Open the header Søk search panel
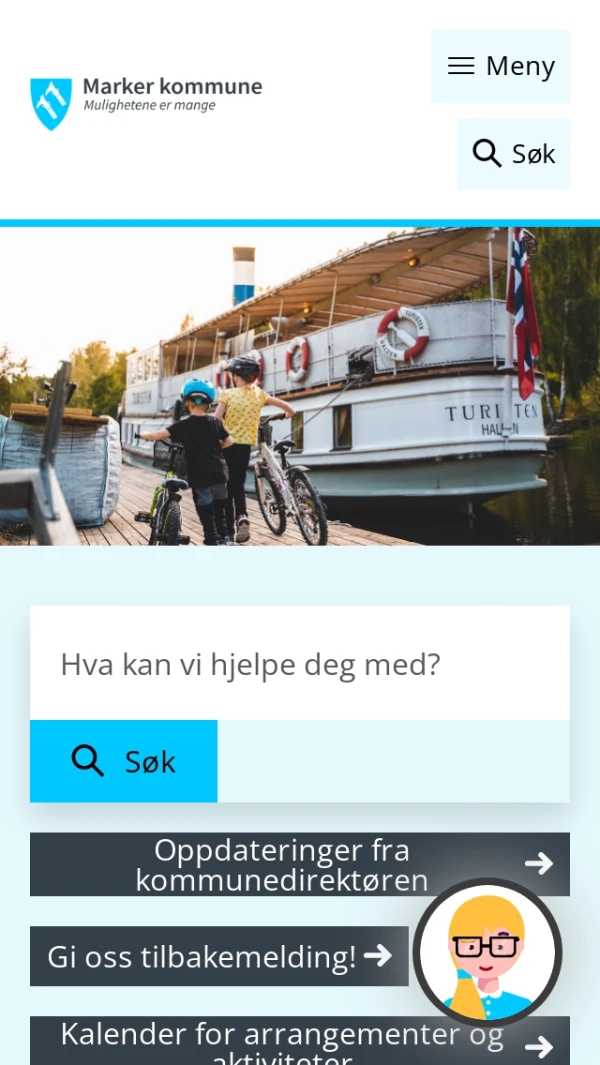 514,154
